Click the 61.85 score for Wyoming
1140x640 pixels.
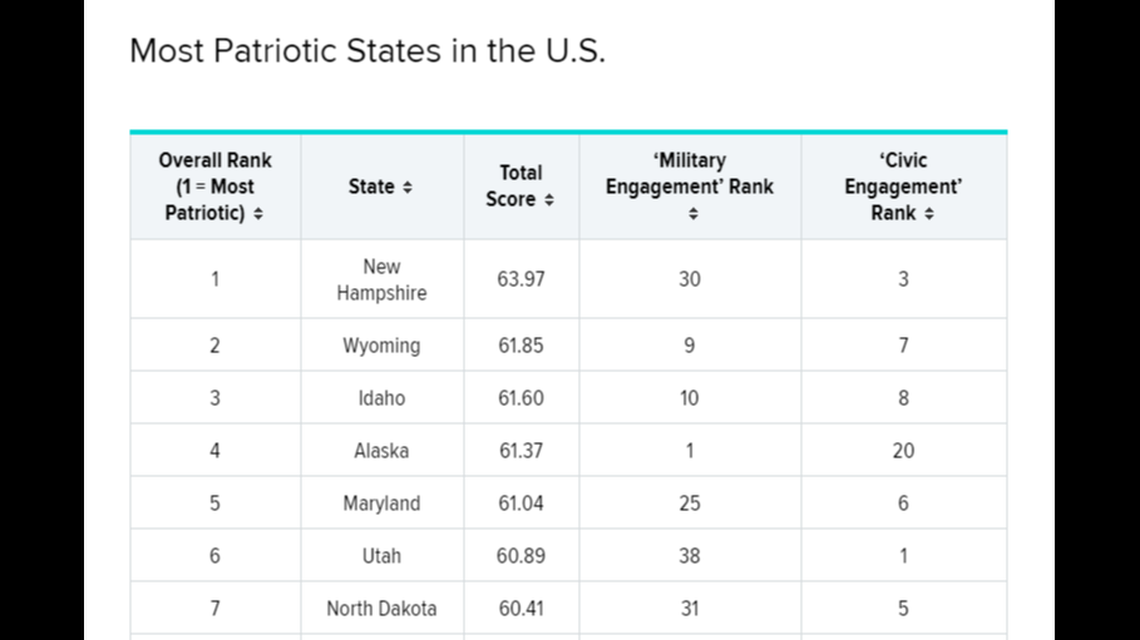pos(521,346)
